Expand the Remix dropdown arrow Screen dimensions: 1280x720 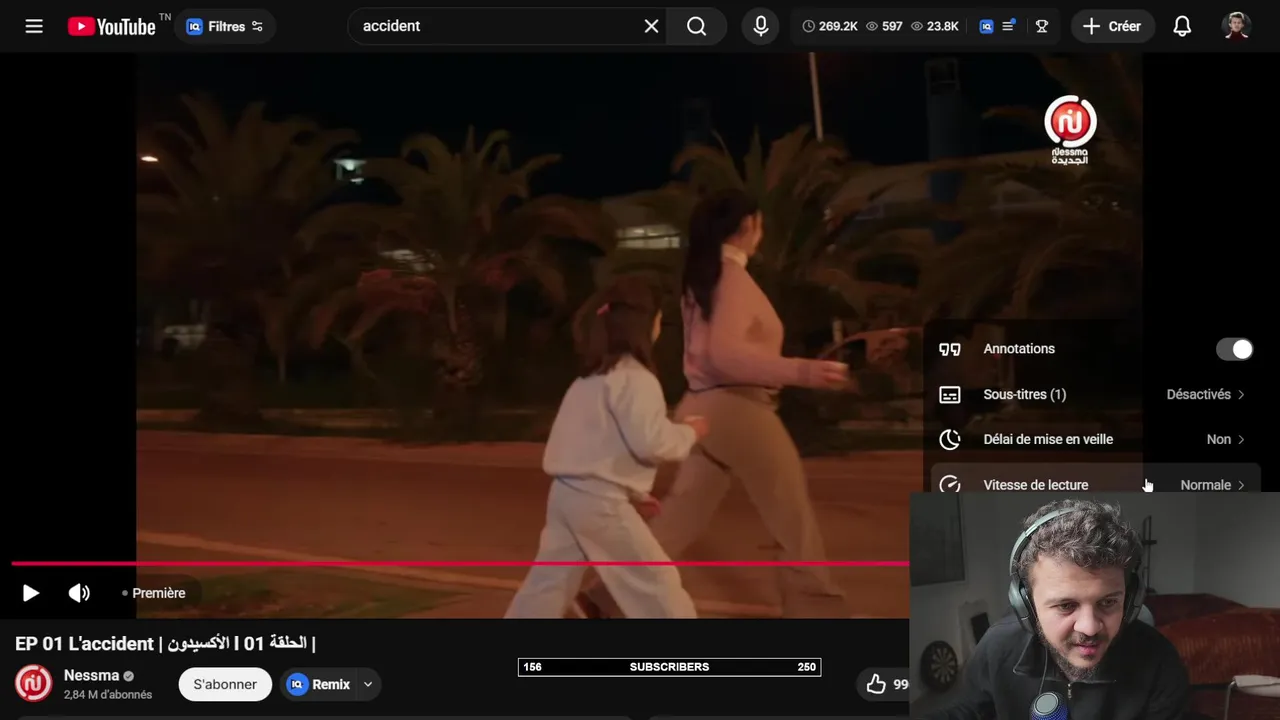368,684
